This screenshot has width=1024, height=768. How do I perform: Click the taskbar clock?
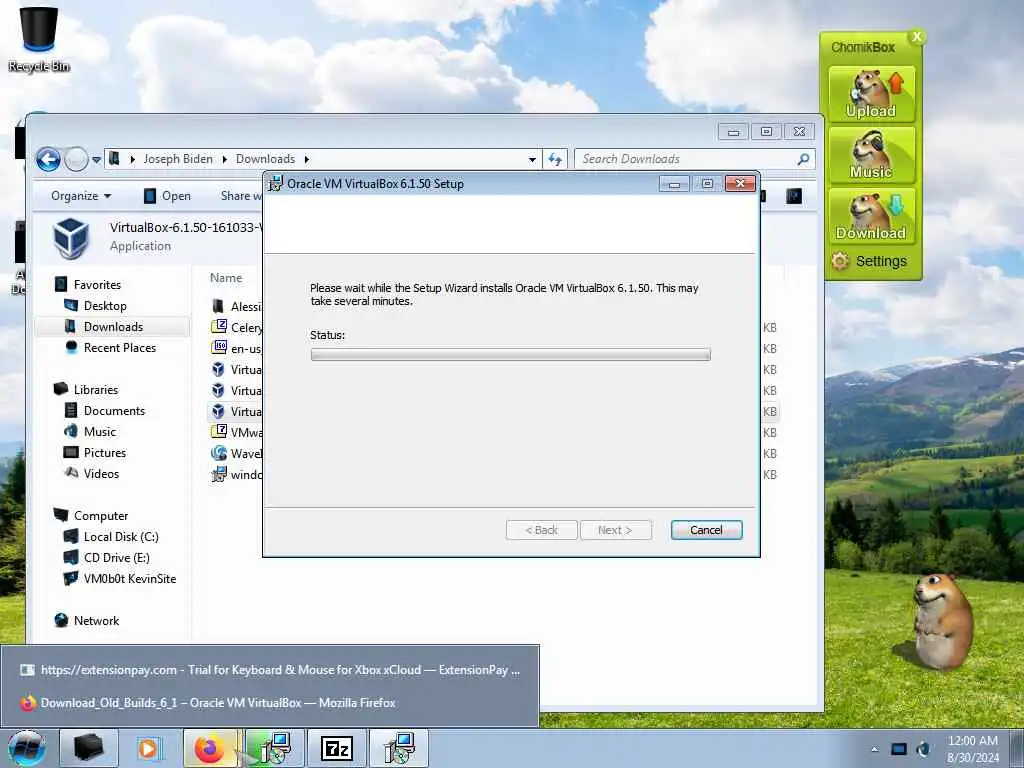(x=972, y=749)
